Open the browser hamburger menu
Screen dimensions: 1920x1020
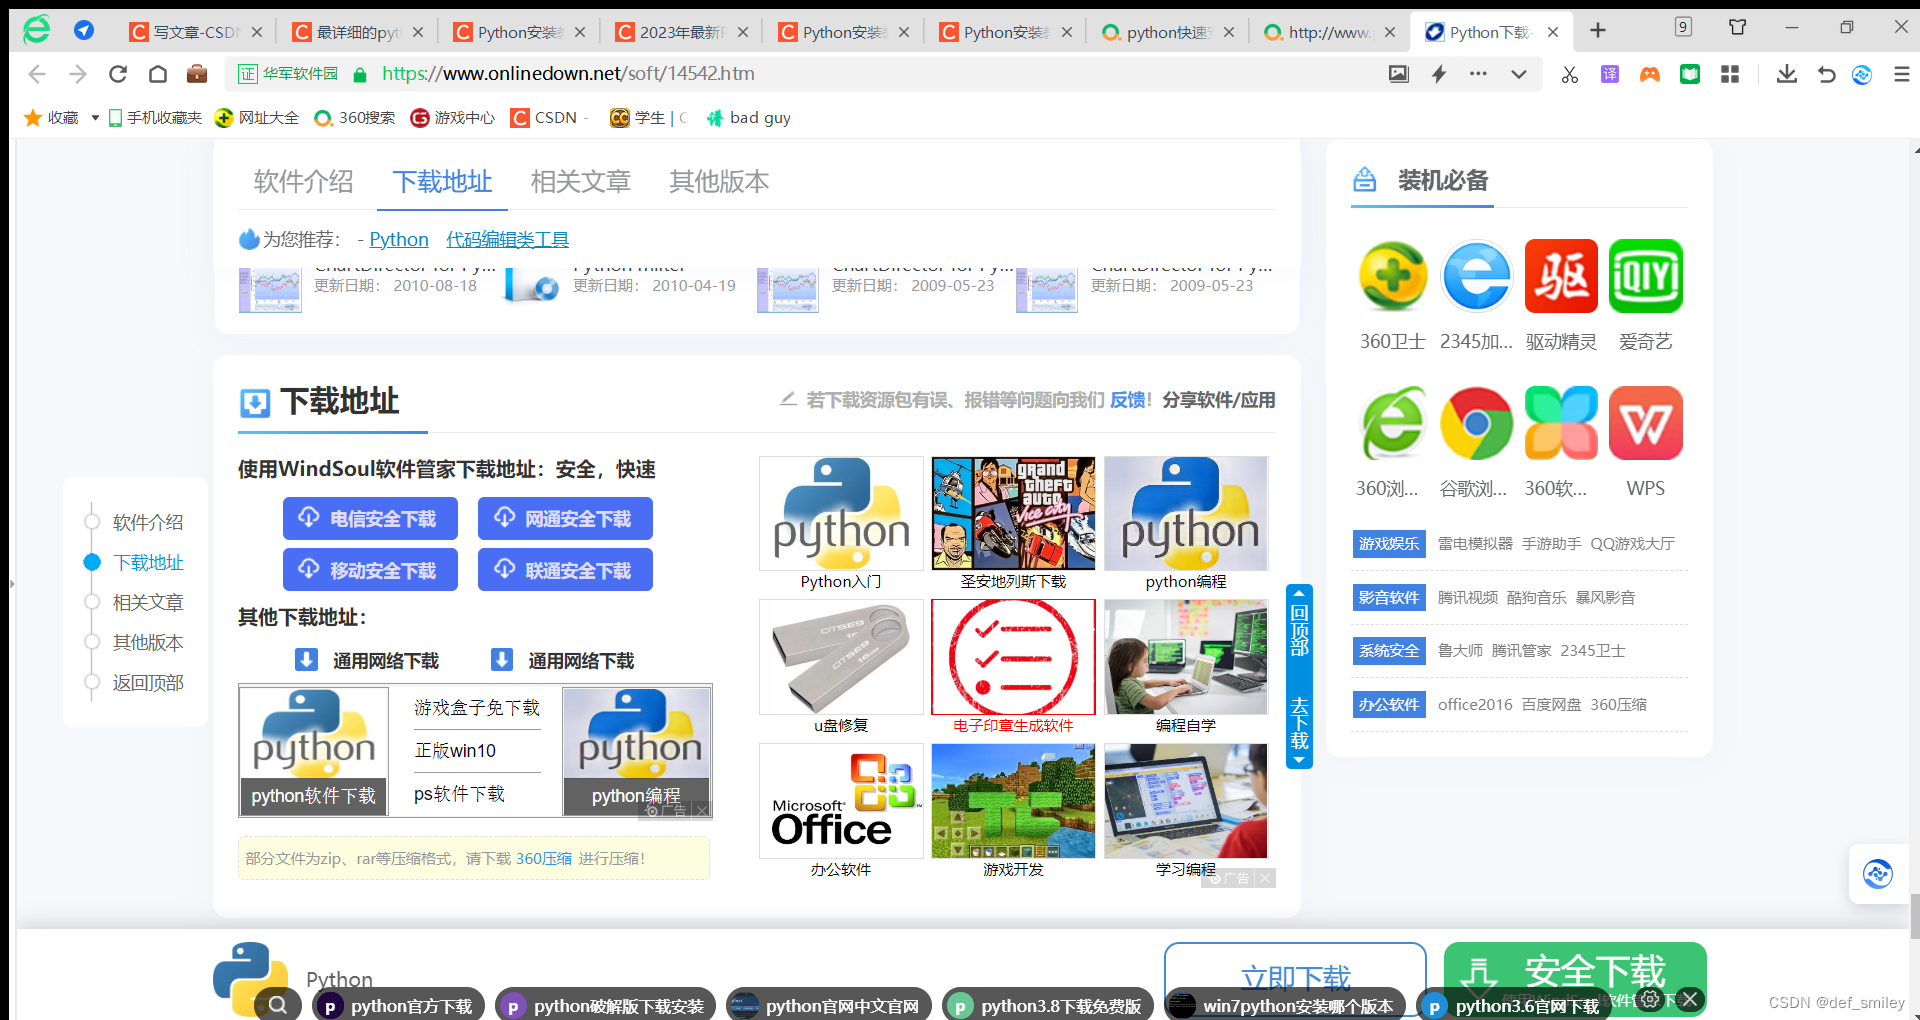pos(1902,74)
